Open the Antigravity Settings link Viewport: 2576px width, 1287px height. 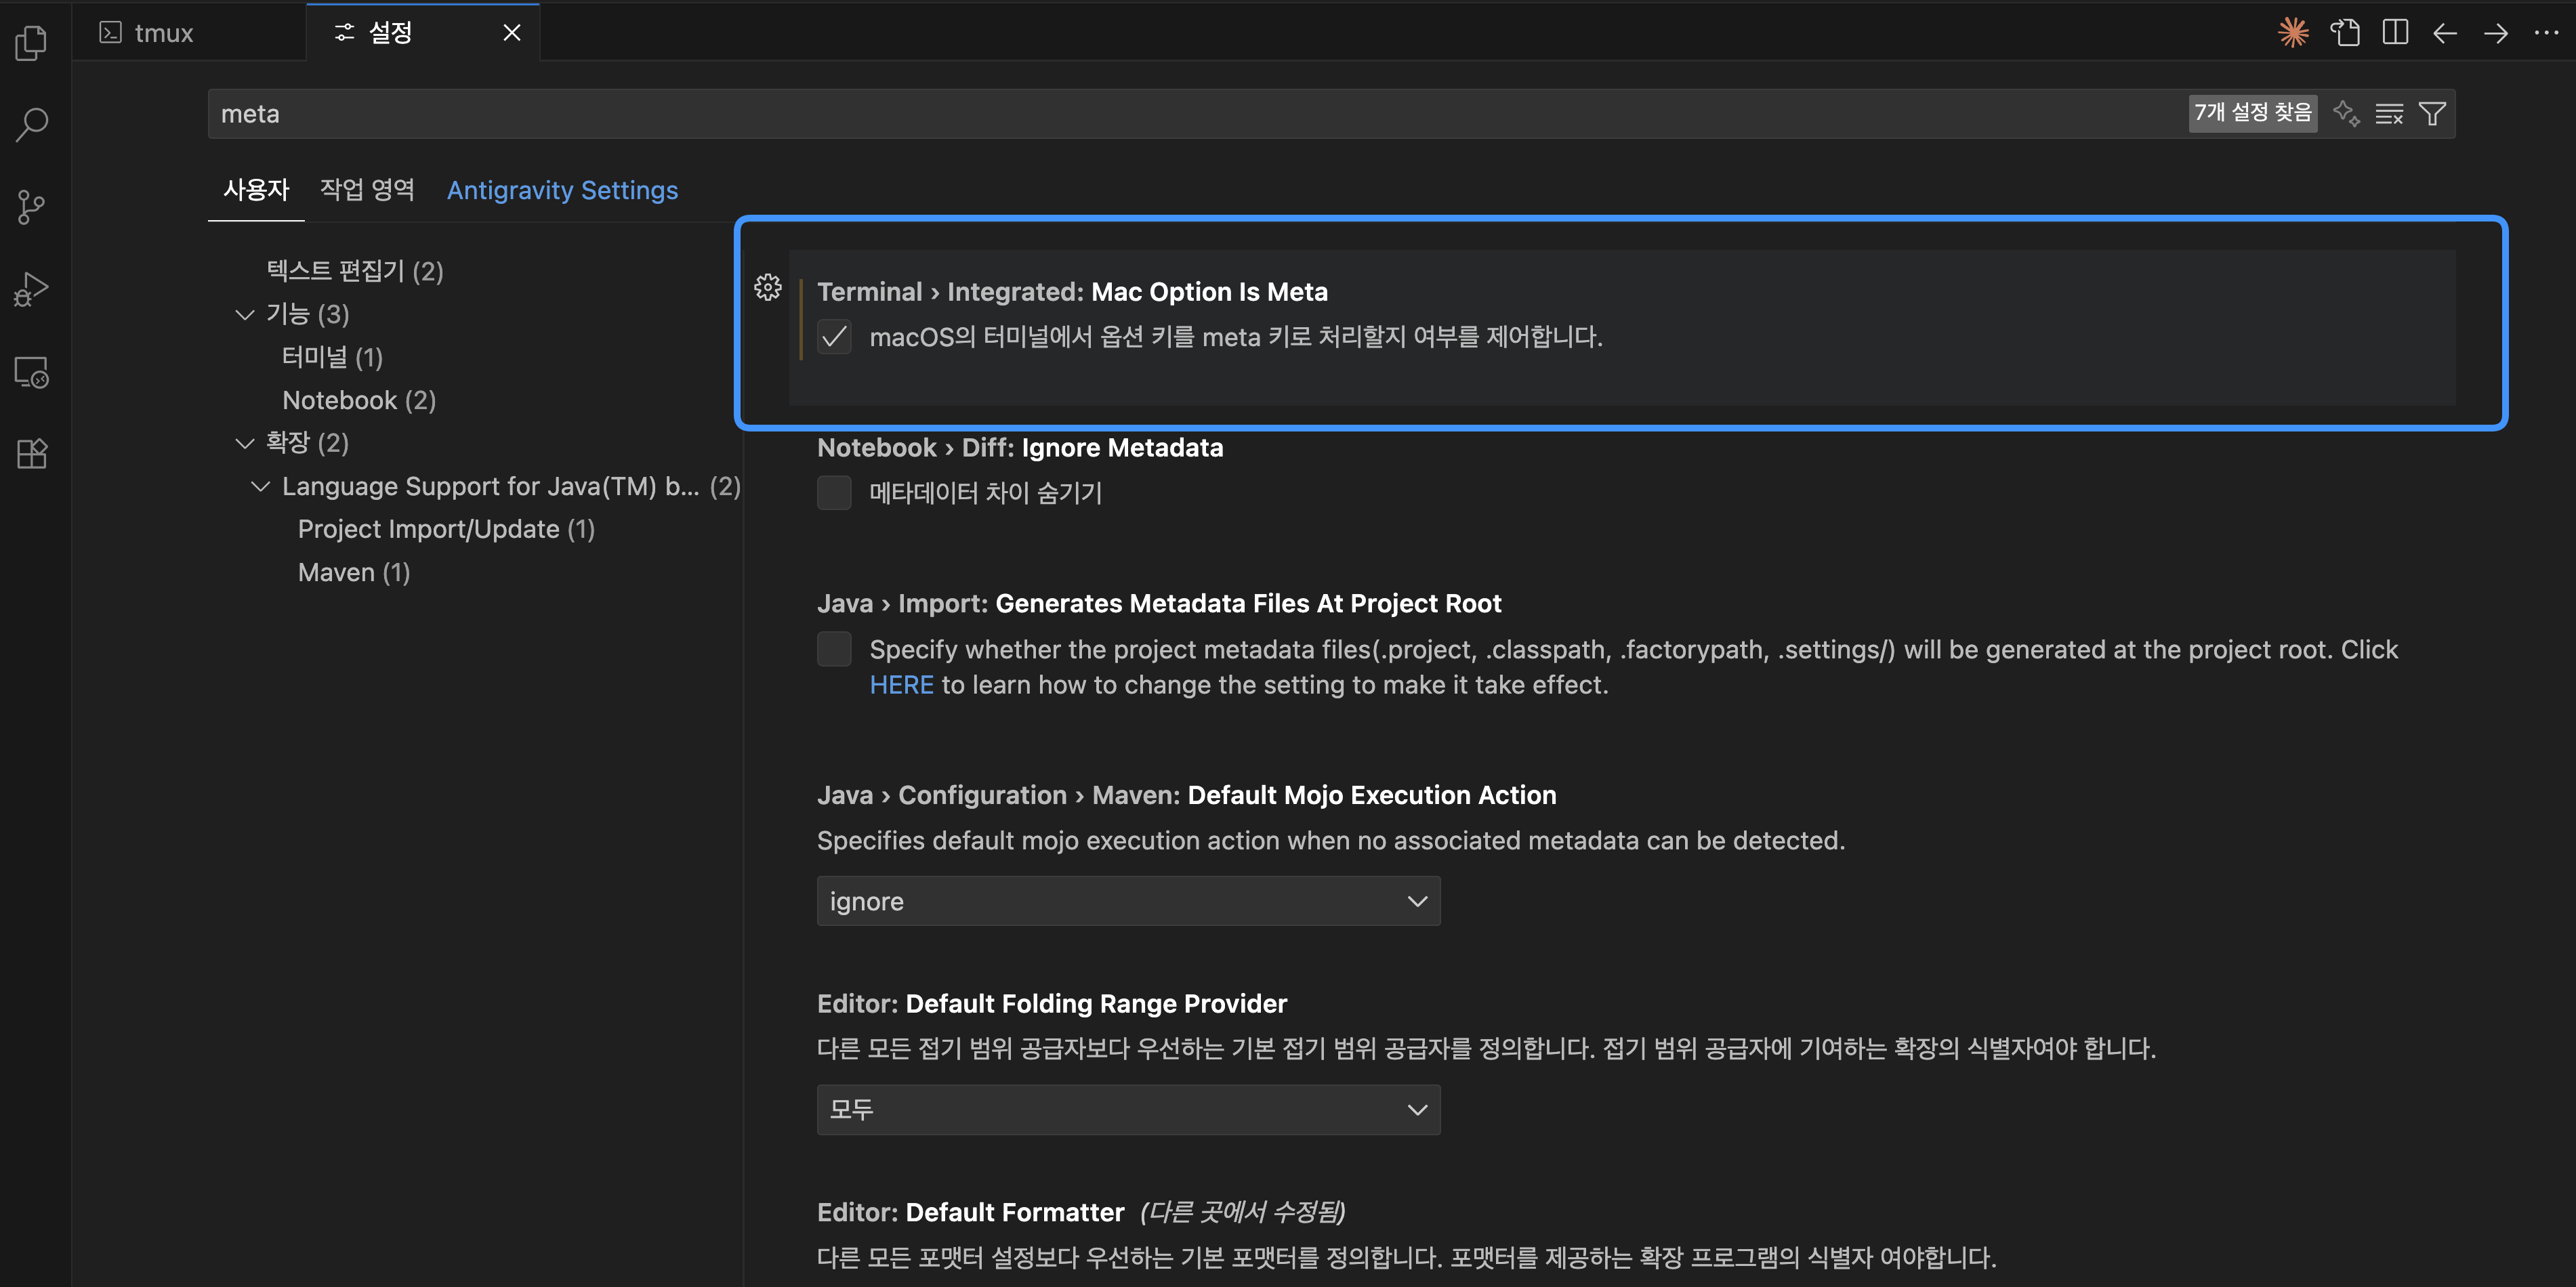click(x=562, y=190)
